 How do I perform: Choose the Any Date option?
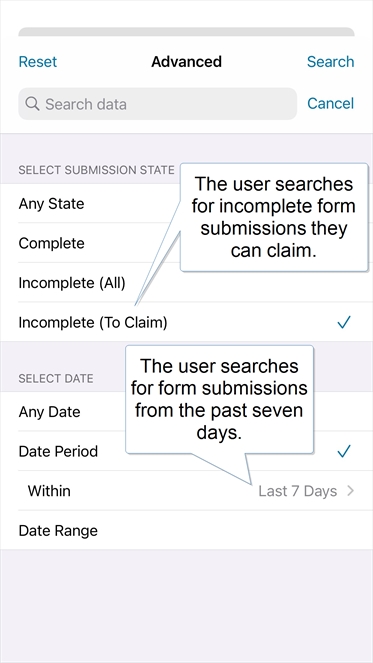click(186, 412)
